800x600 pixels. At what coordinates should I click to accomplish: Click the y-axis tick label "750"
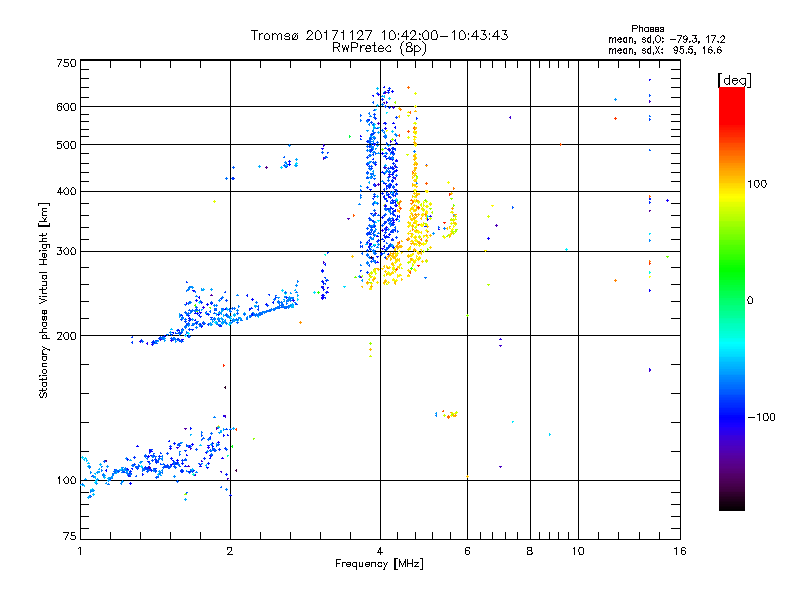(66, 63)
